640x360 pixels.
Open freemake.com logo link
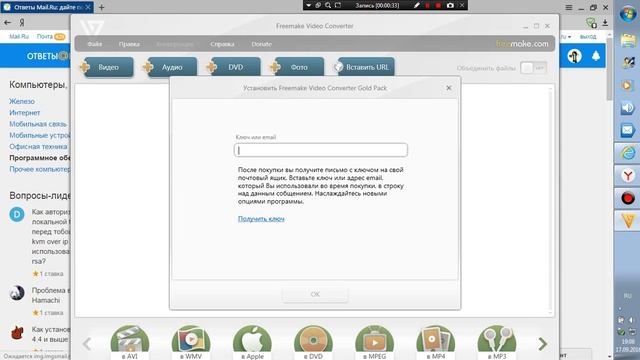pos(522,44)
